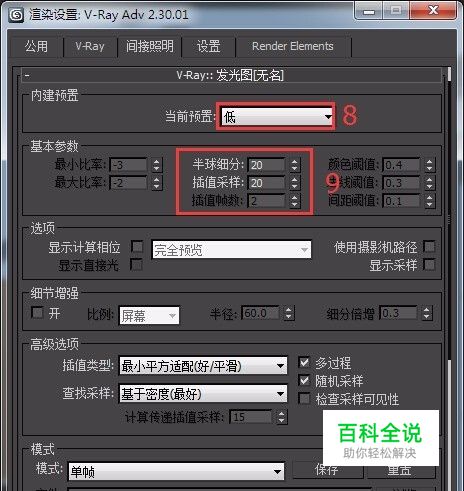Click the 细分倍增 value field
464x491 pixels.
[399, 313]
